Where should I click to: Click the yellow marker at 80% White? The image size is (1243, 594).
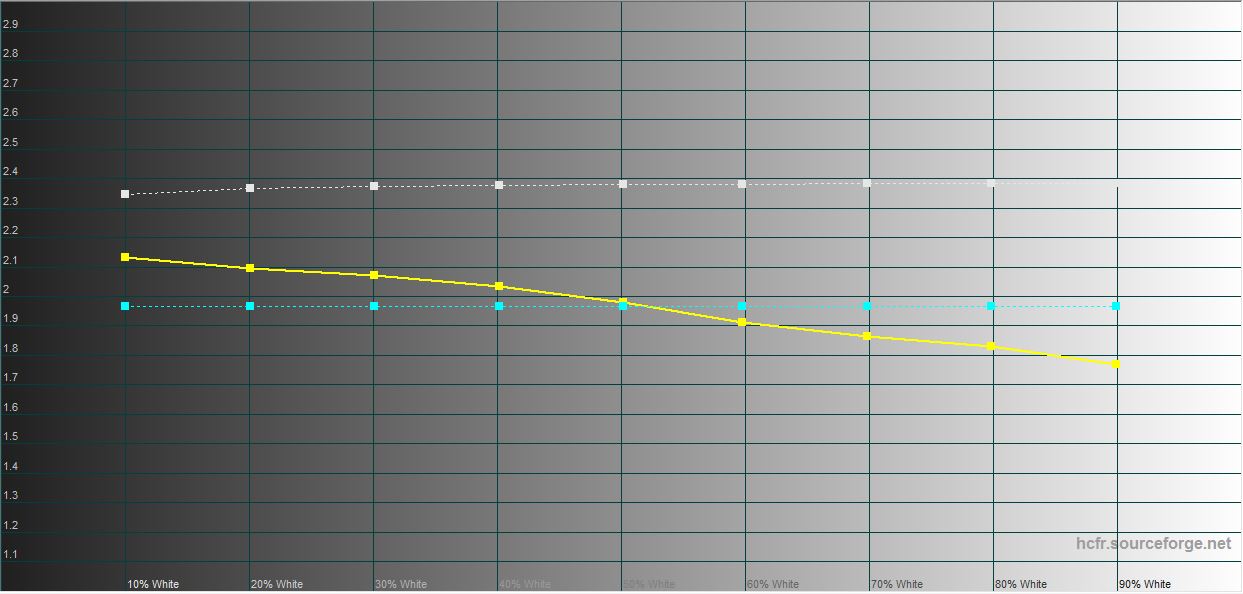[991, 346]
